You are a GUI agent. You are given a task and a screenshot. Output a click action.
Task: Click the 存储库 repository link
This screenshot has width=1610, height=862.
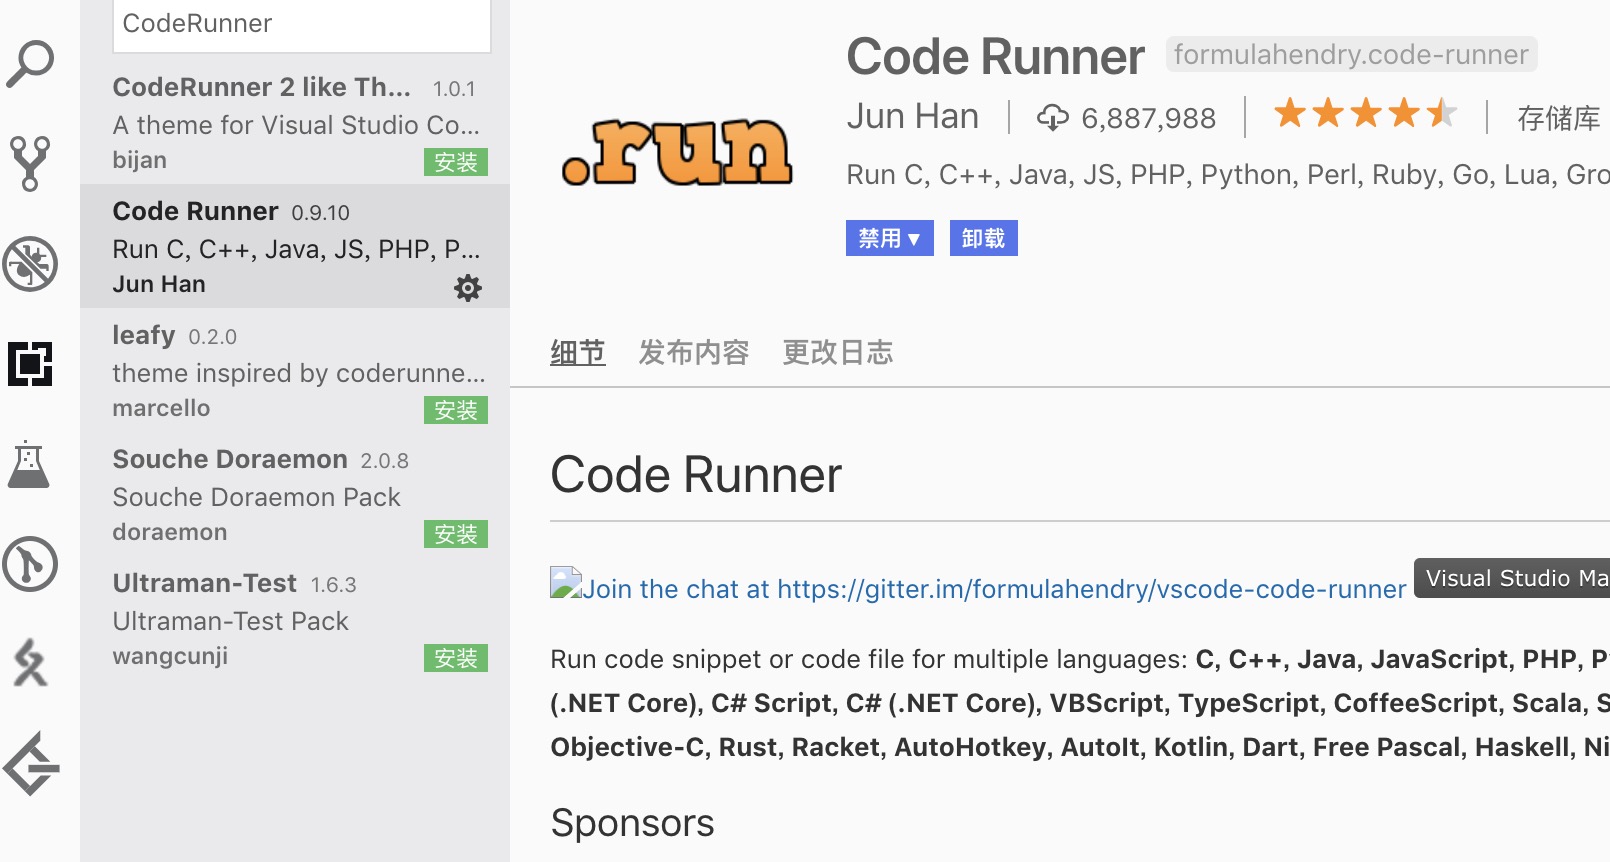click(1558, 118)
